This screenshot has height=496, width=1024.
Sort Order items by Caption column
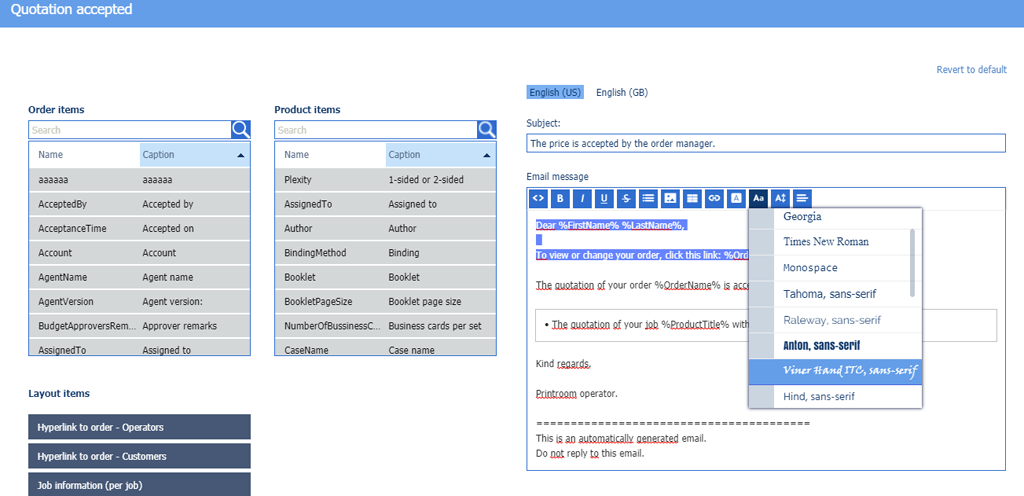coord(194,155)
